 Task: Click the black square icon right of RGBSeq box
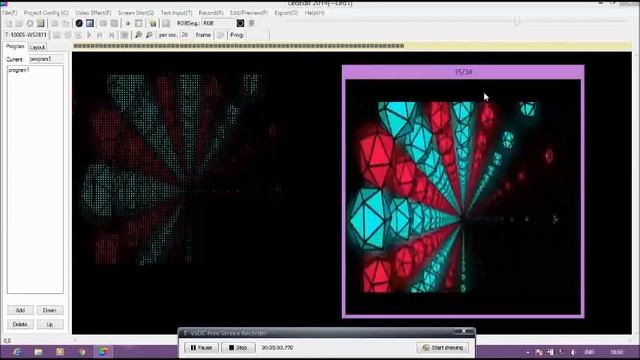(x=240, y=23)
